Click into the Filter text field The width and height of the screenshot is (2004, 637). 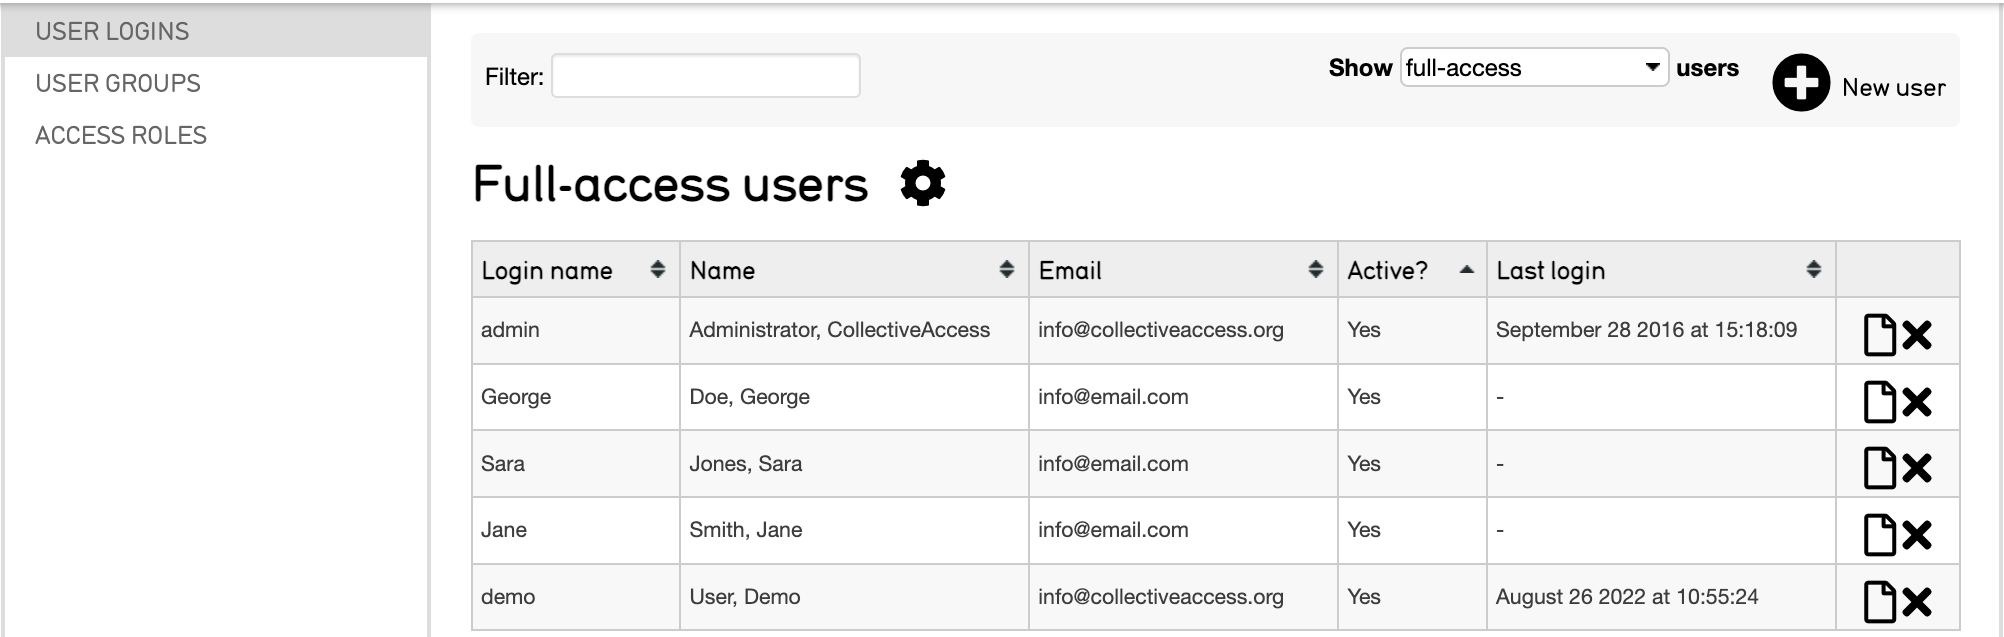(x=705, y=76)
